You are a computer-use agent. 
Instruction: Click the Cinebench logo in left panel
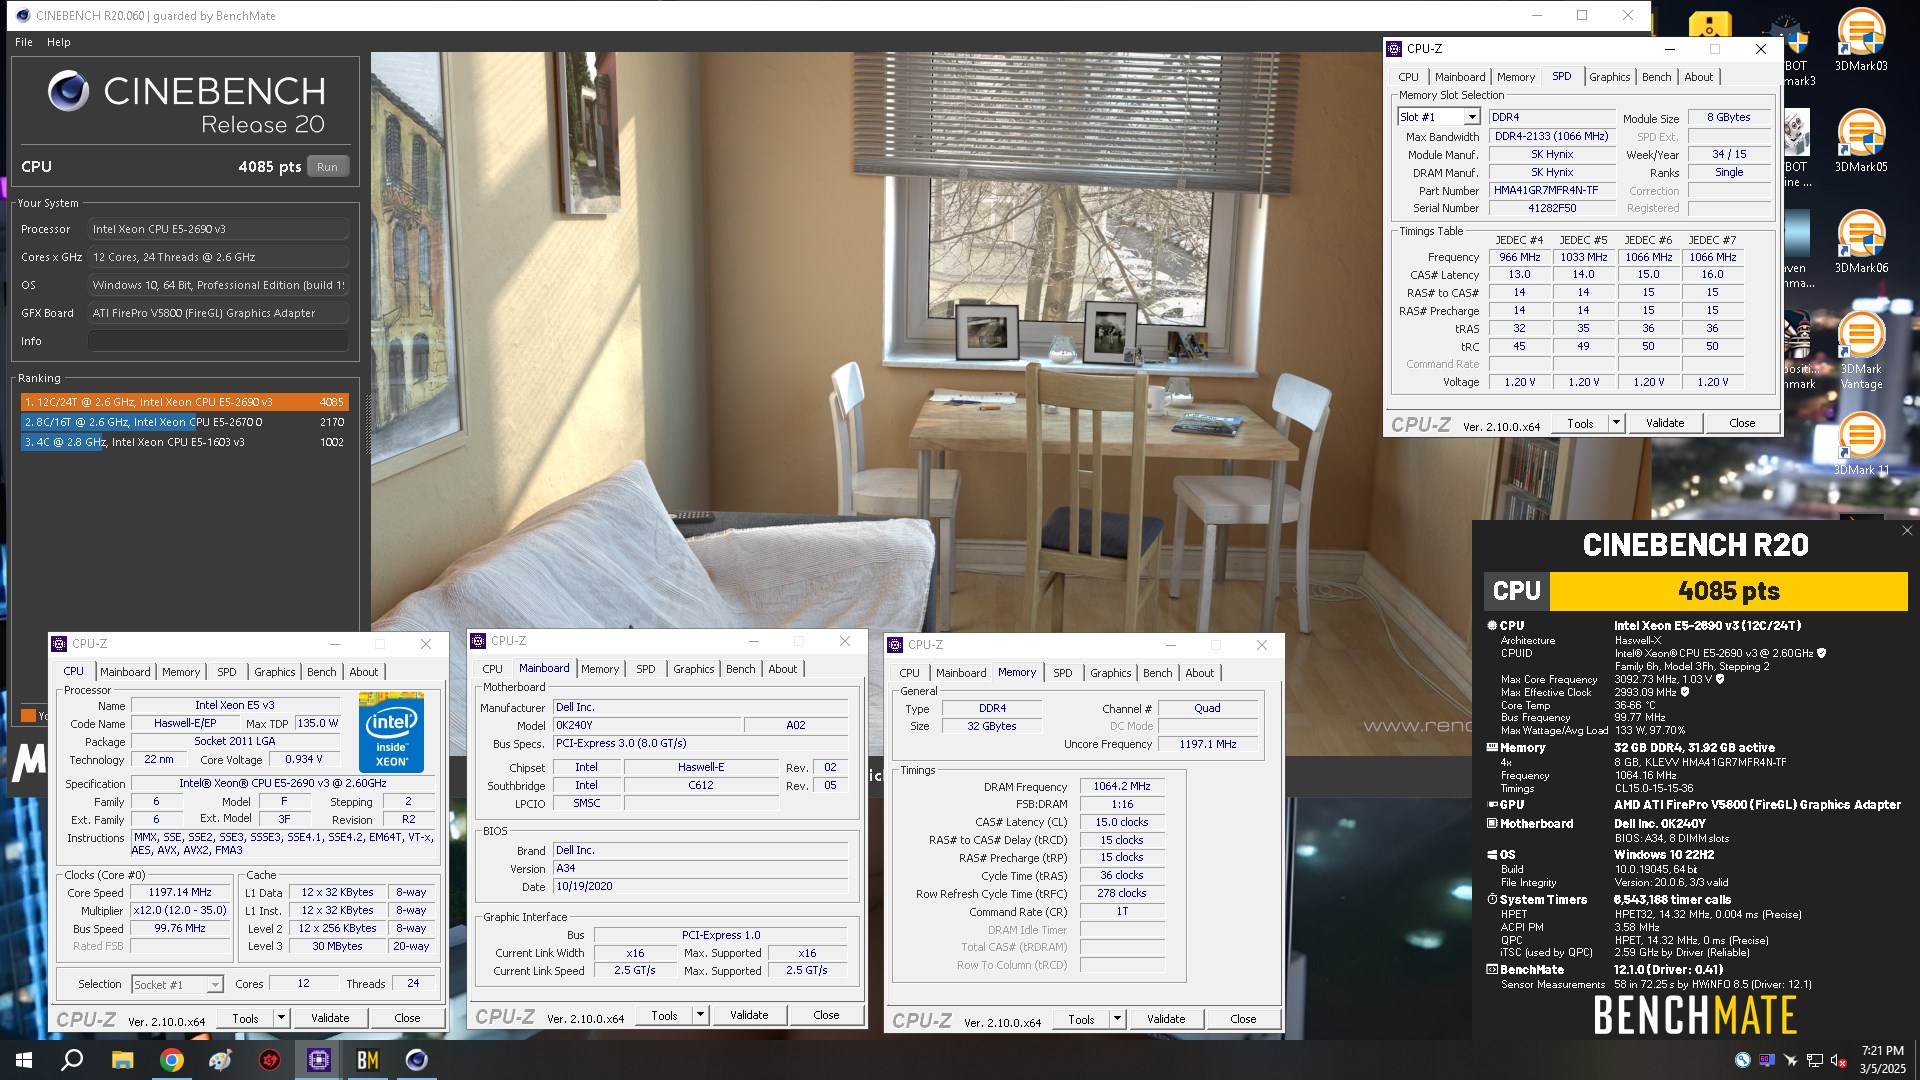pyautogui.click(x=68, y=91)
